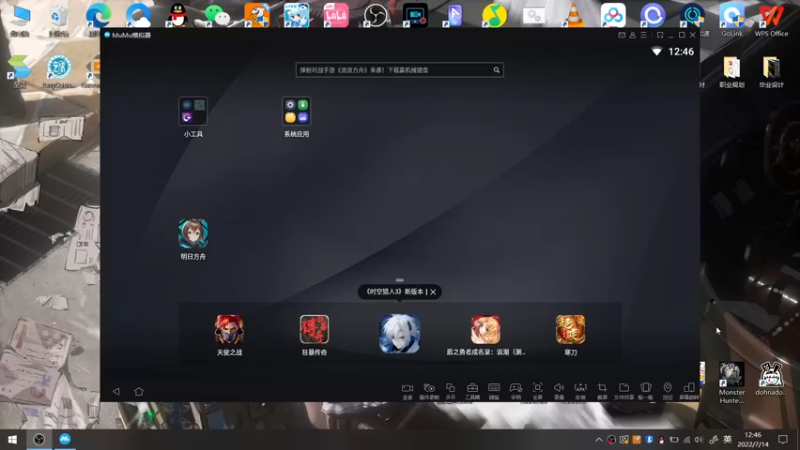Click the MuMu模拟器 title text

tap(131, 35)
